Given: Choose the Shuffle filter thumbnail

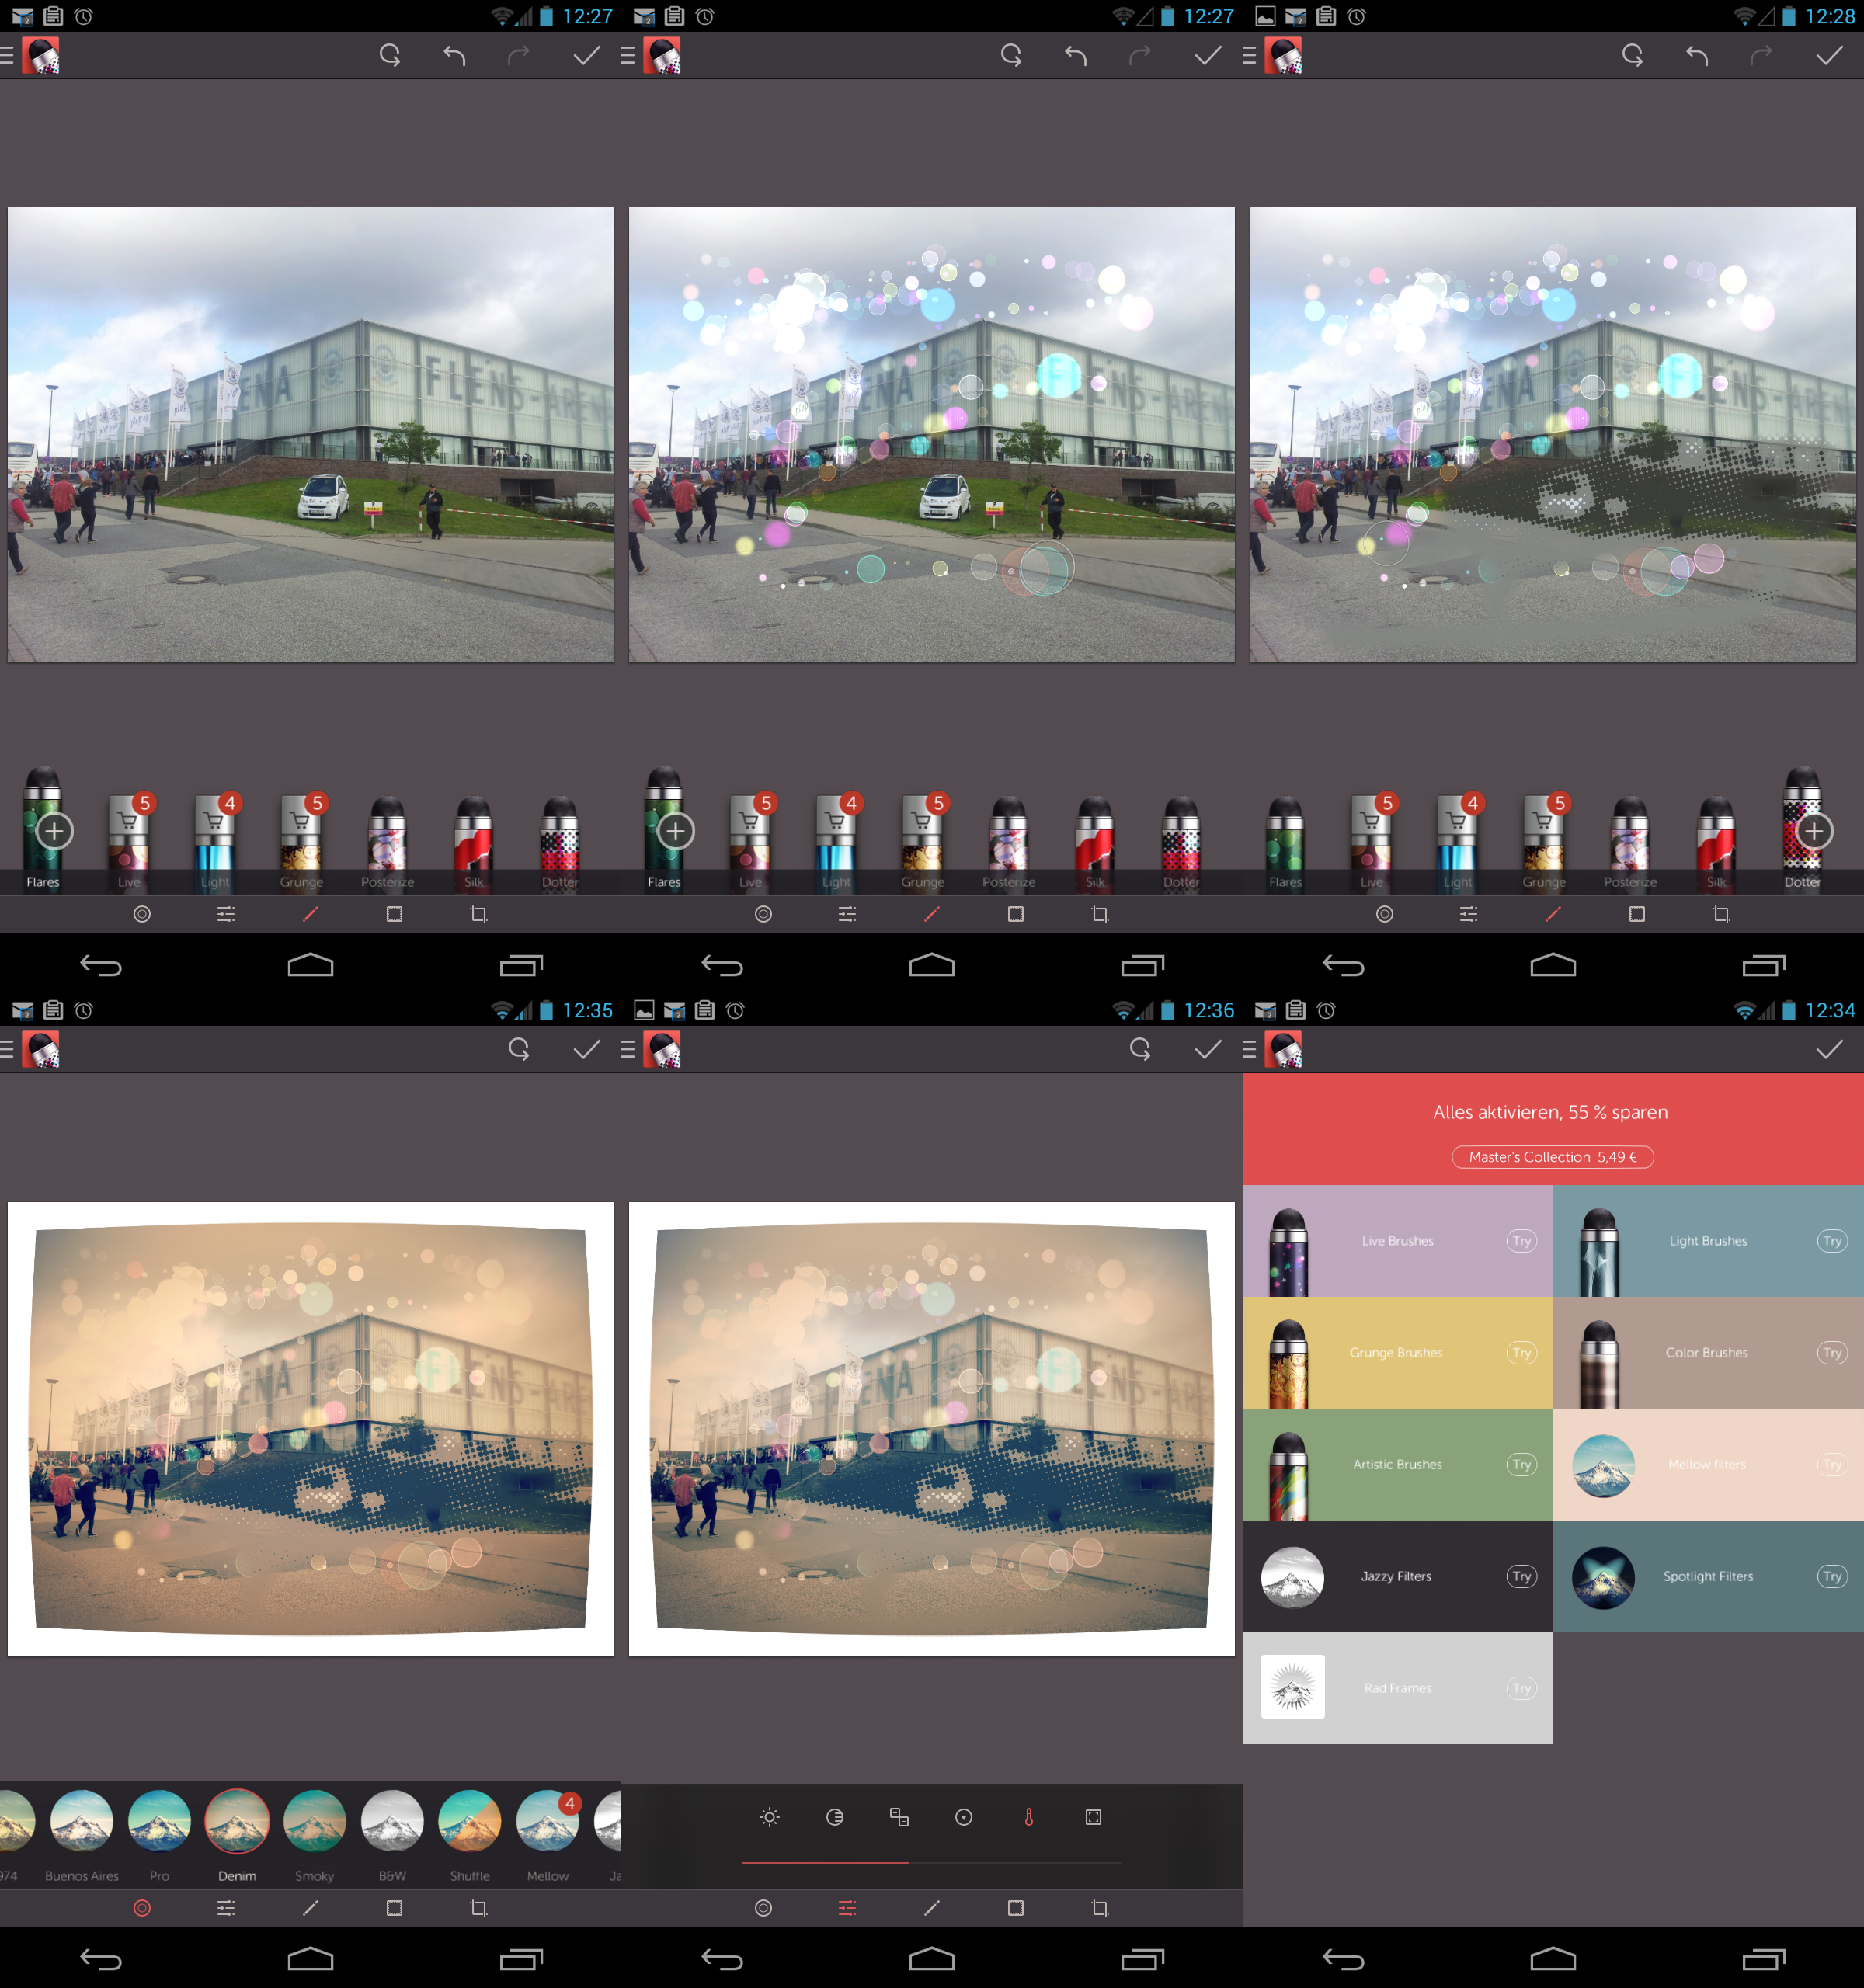Looking at the screenshot, I should click(x=470, y=1822).
